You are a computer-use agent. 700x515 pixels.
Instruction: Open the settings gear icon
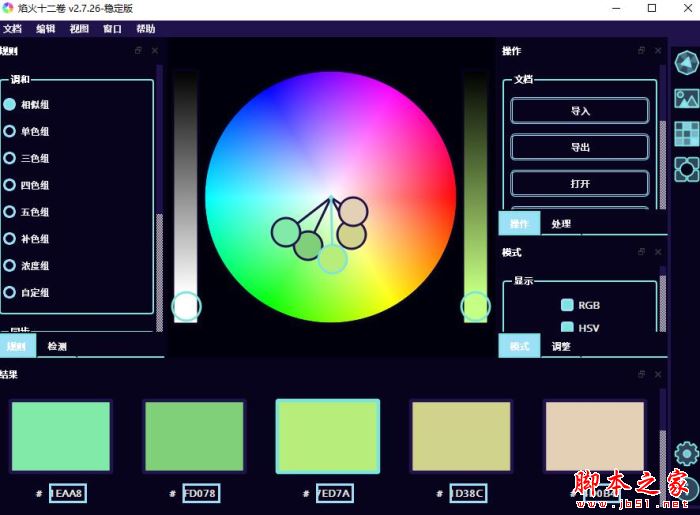coord(686,453)
